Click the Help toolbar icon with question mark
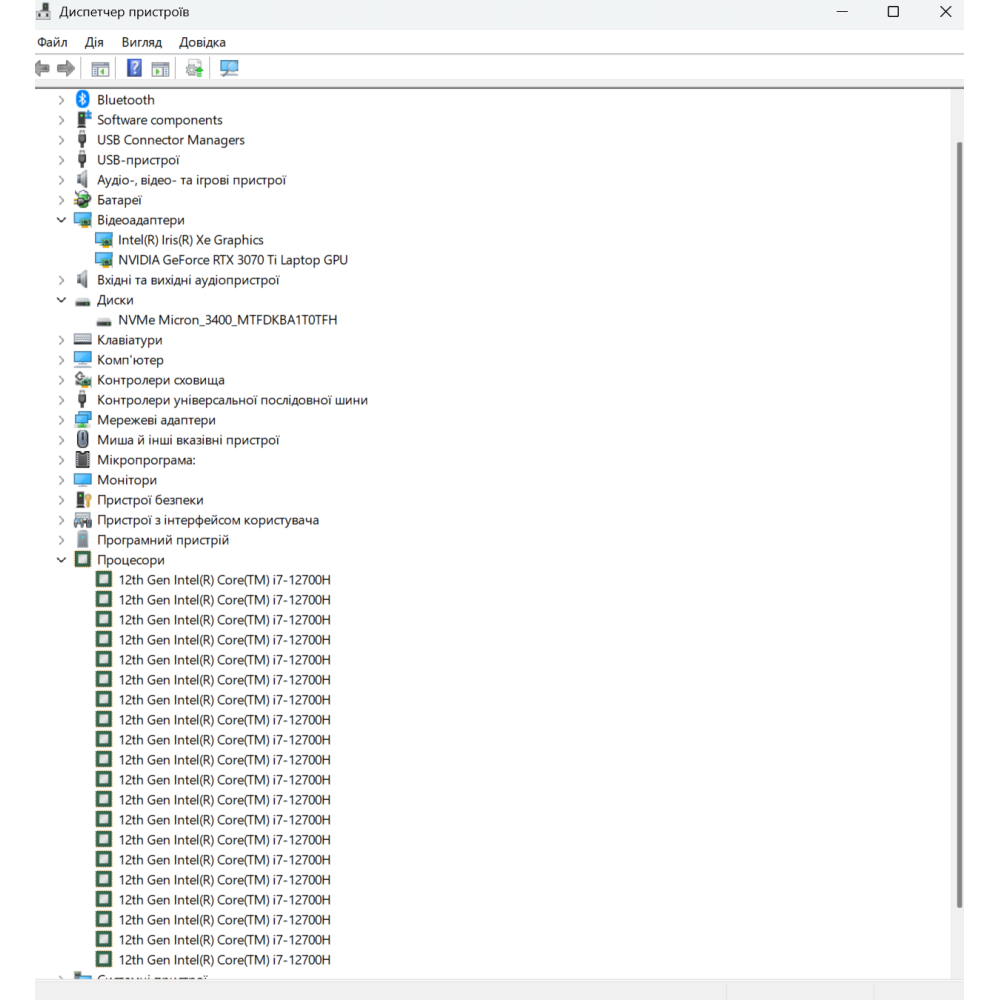 (134, 68)
